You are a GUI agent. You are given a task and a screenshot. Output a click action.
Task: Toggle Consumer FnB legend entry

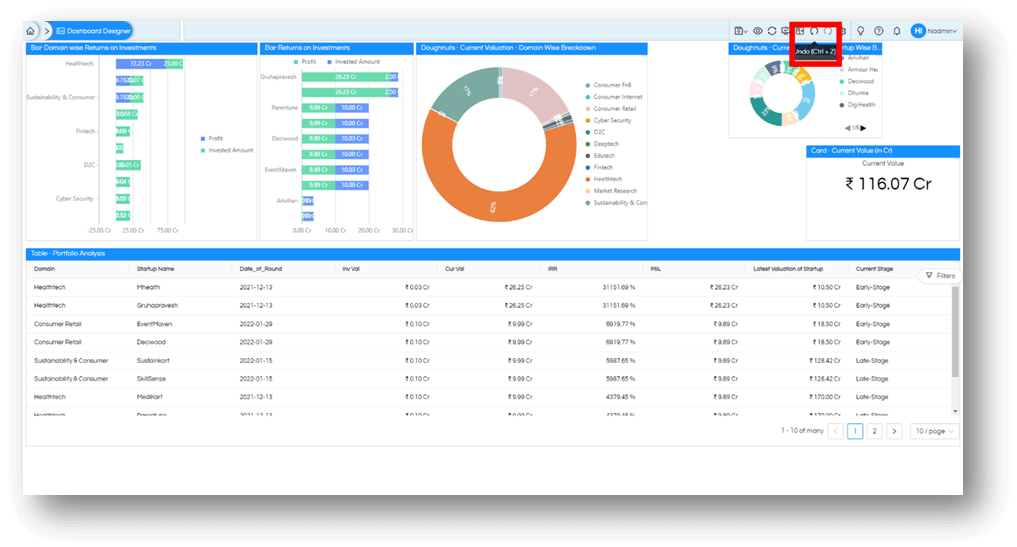coord(608,85)
